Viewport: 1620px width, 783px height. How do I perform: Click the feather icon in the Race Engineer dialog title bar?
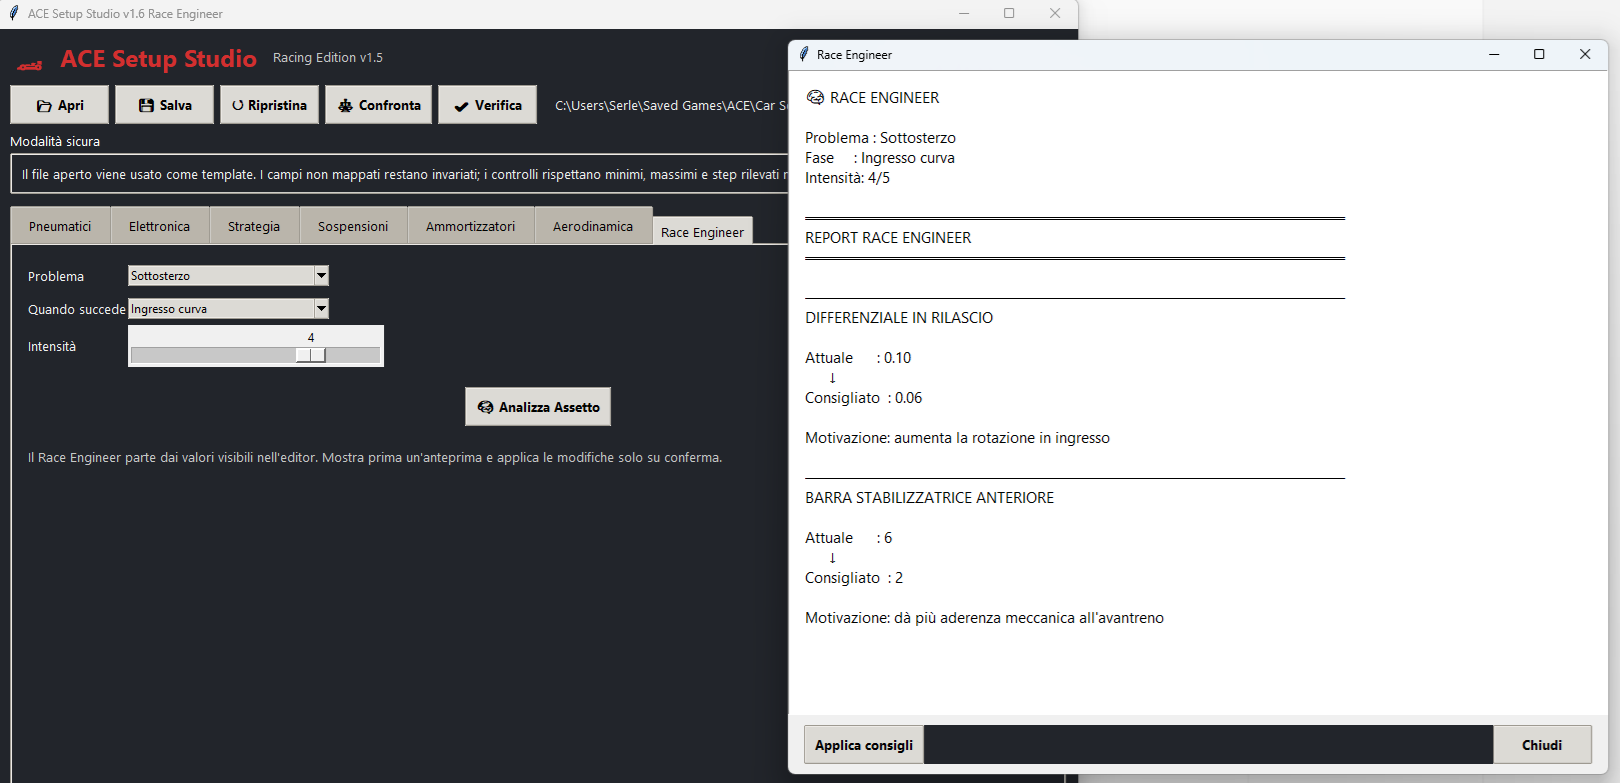click(803, 55)
